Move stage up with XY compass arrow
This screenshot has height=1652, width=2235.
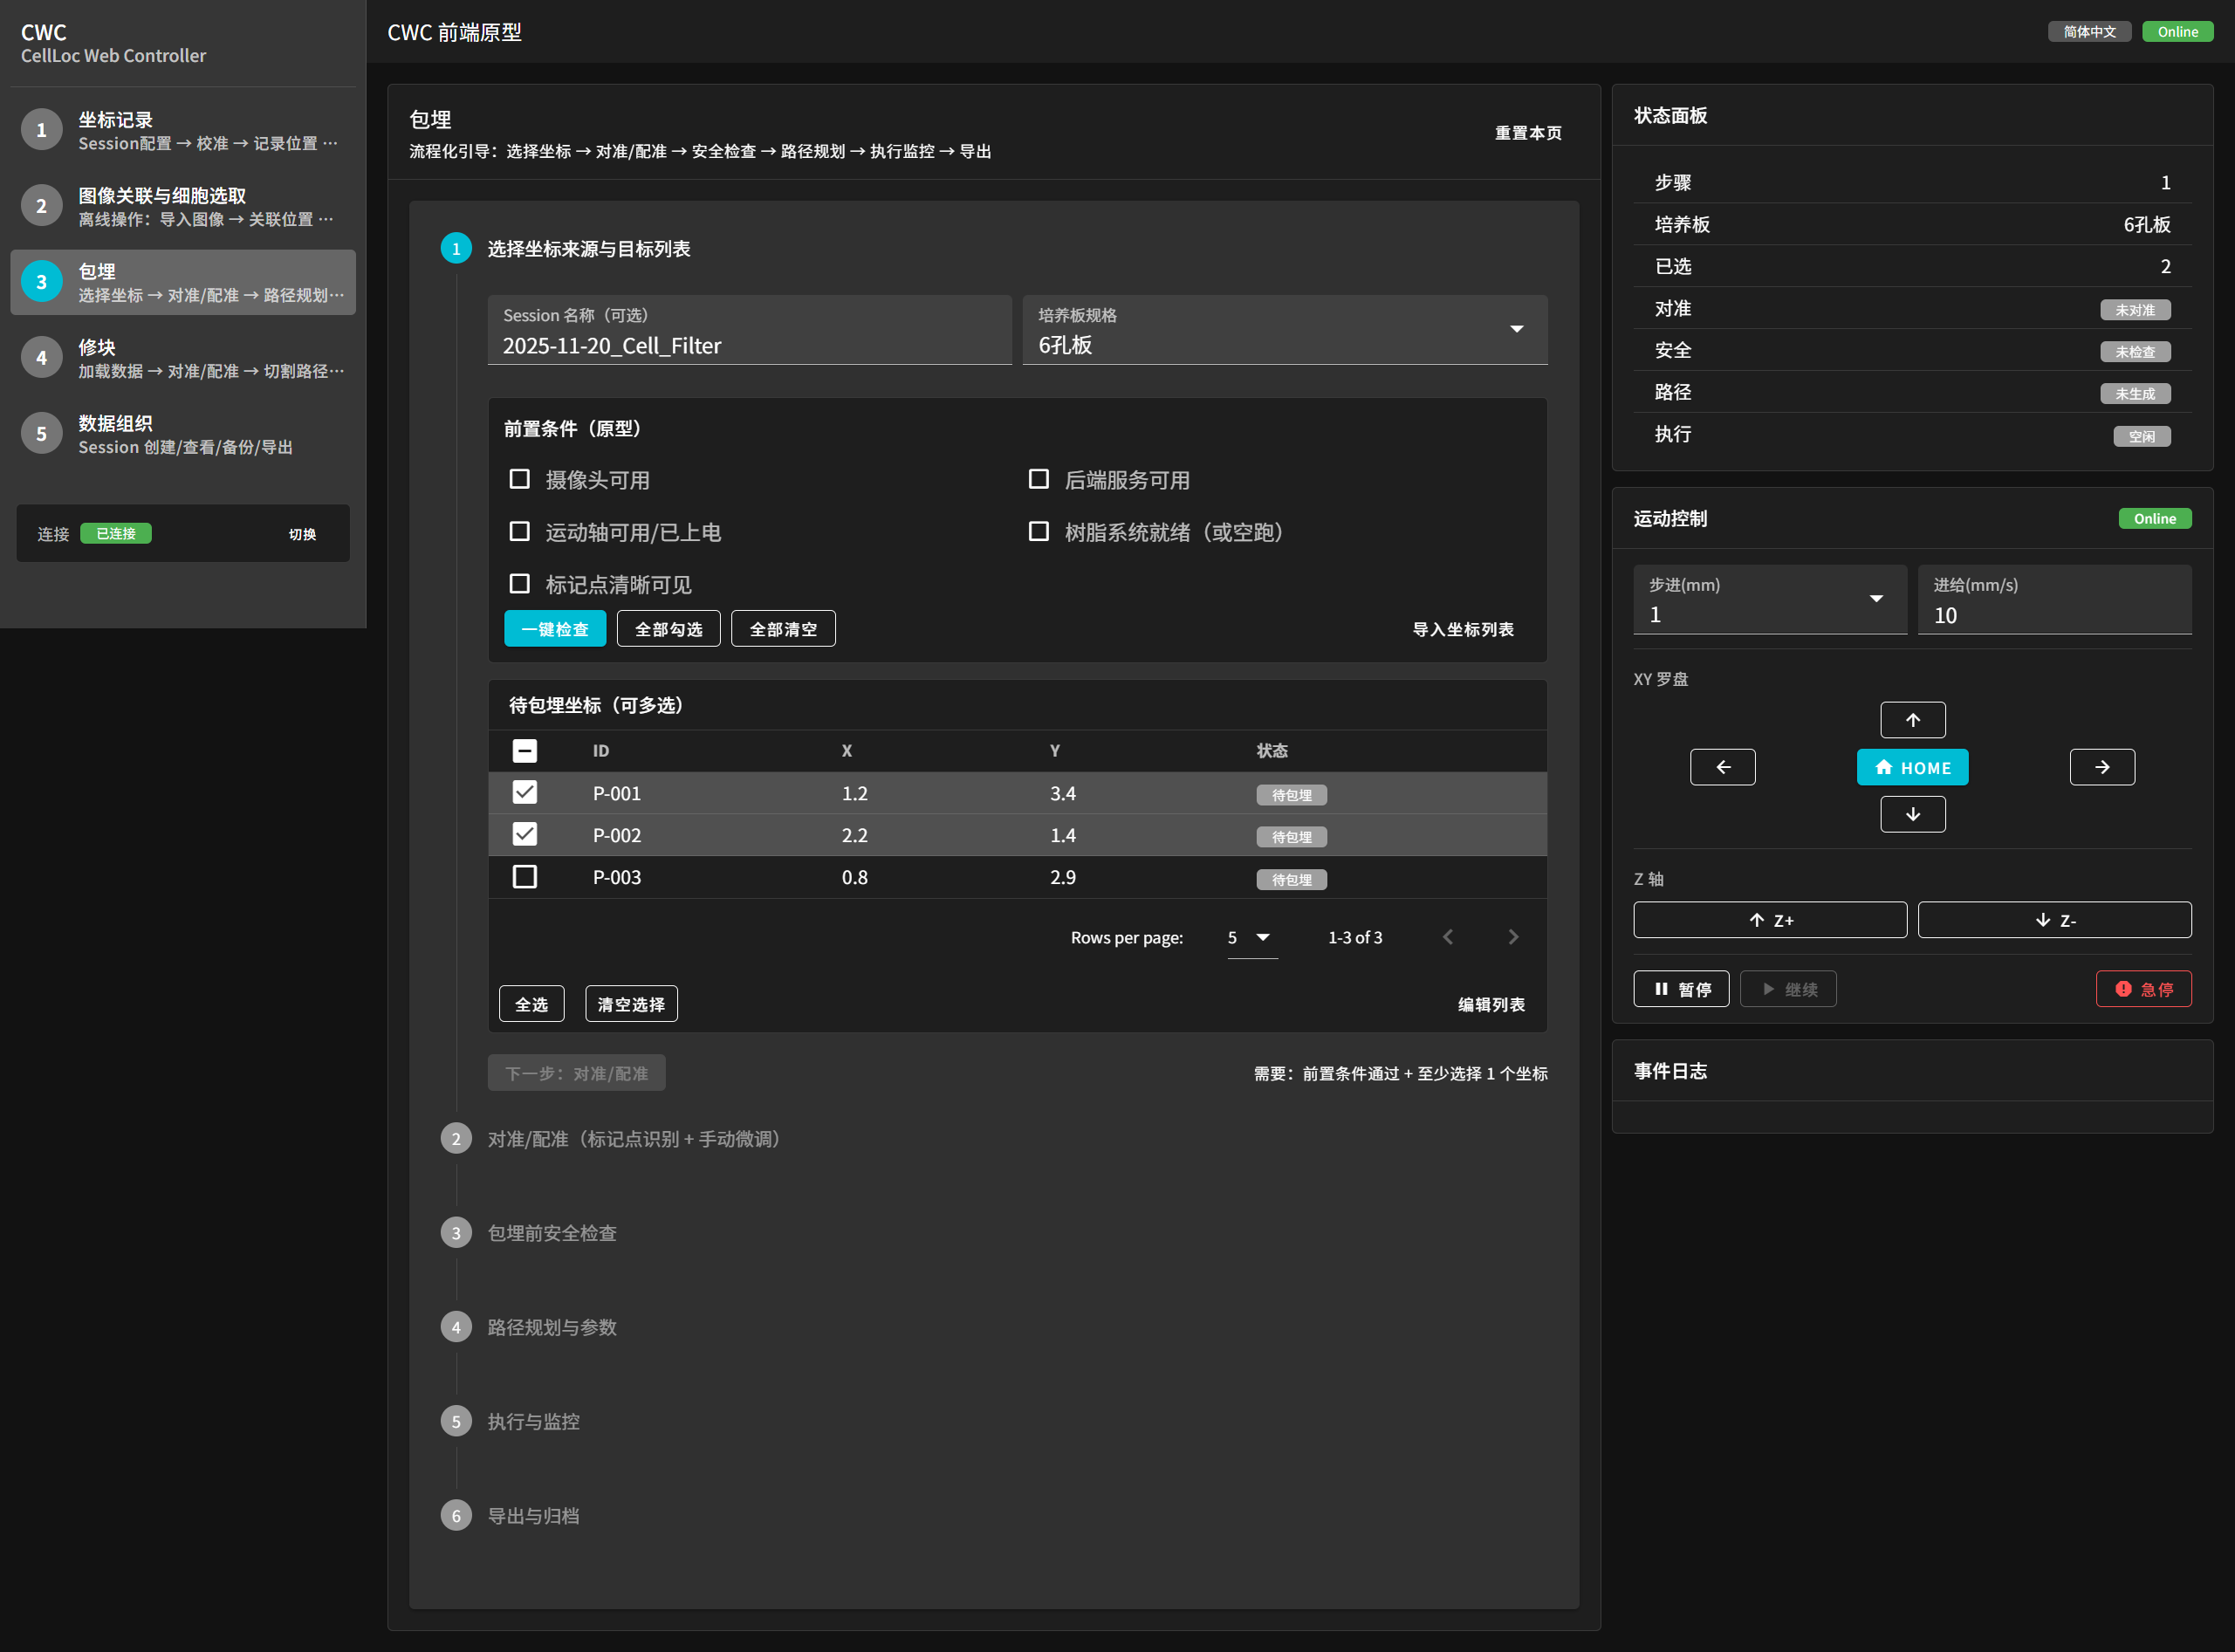(x=1912, y=720)
